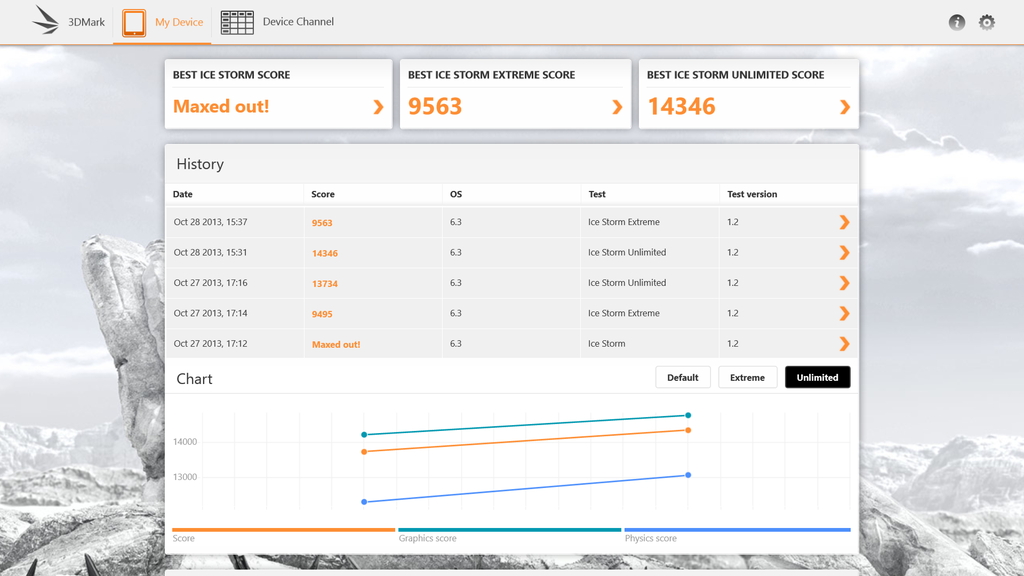Click the large 9563 best extreme score
The height and width of the screenshot is (576, 1024).
click(435, 106)
